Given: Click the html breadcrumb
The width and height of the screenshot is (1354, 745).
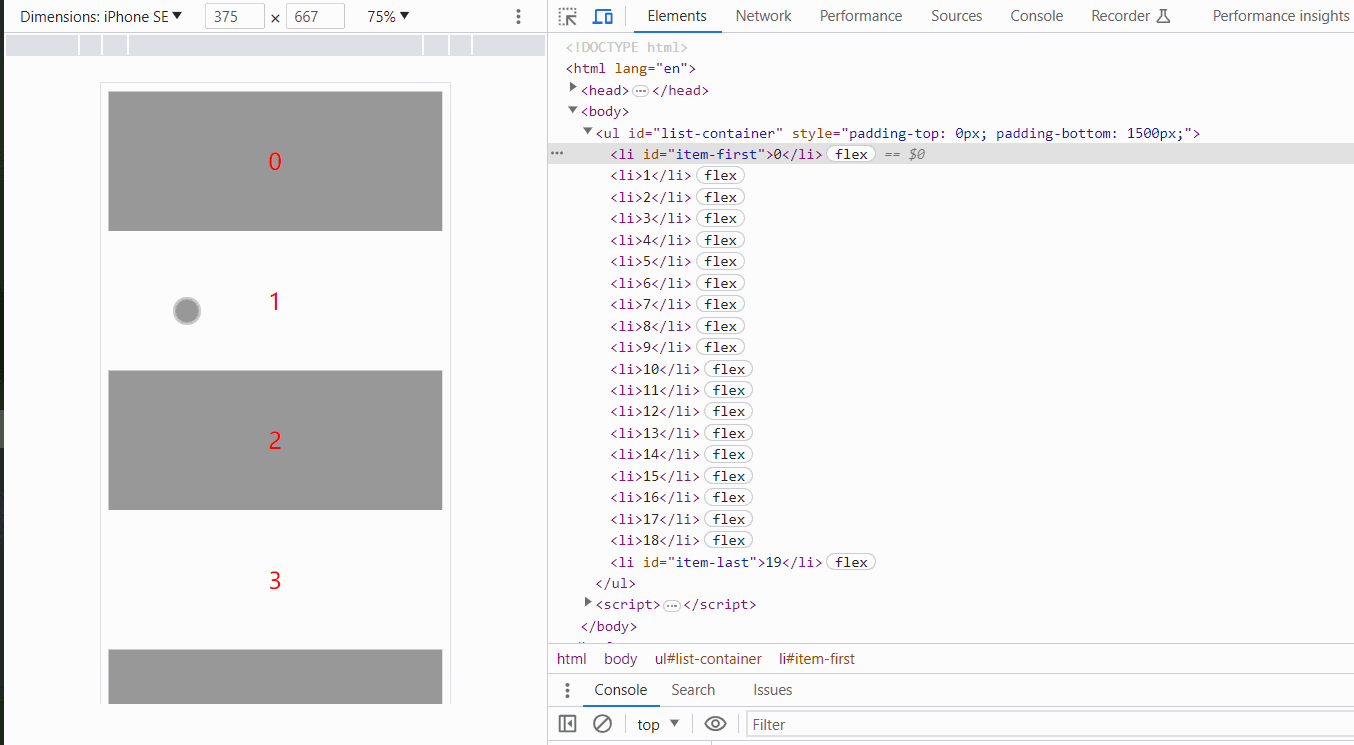Looking at the screenshot, I should (x=572, y=659).
